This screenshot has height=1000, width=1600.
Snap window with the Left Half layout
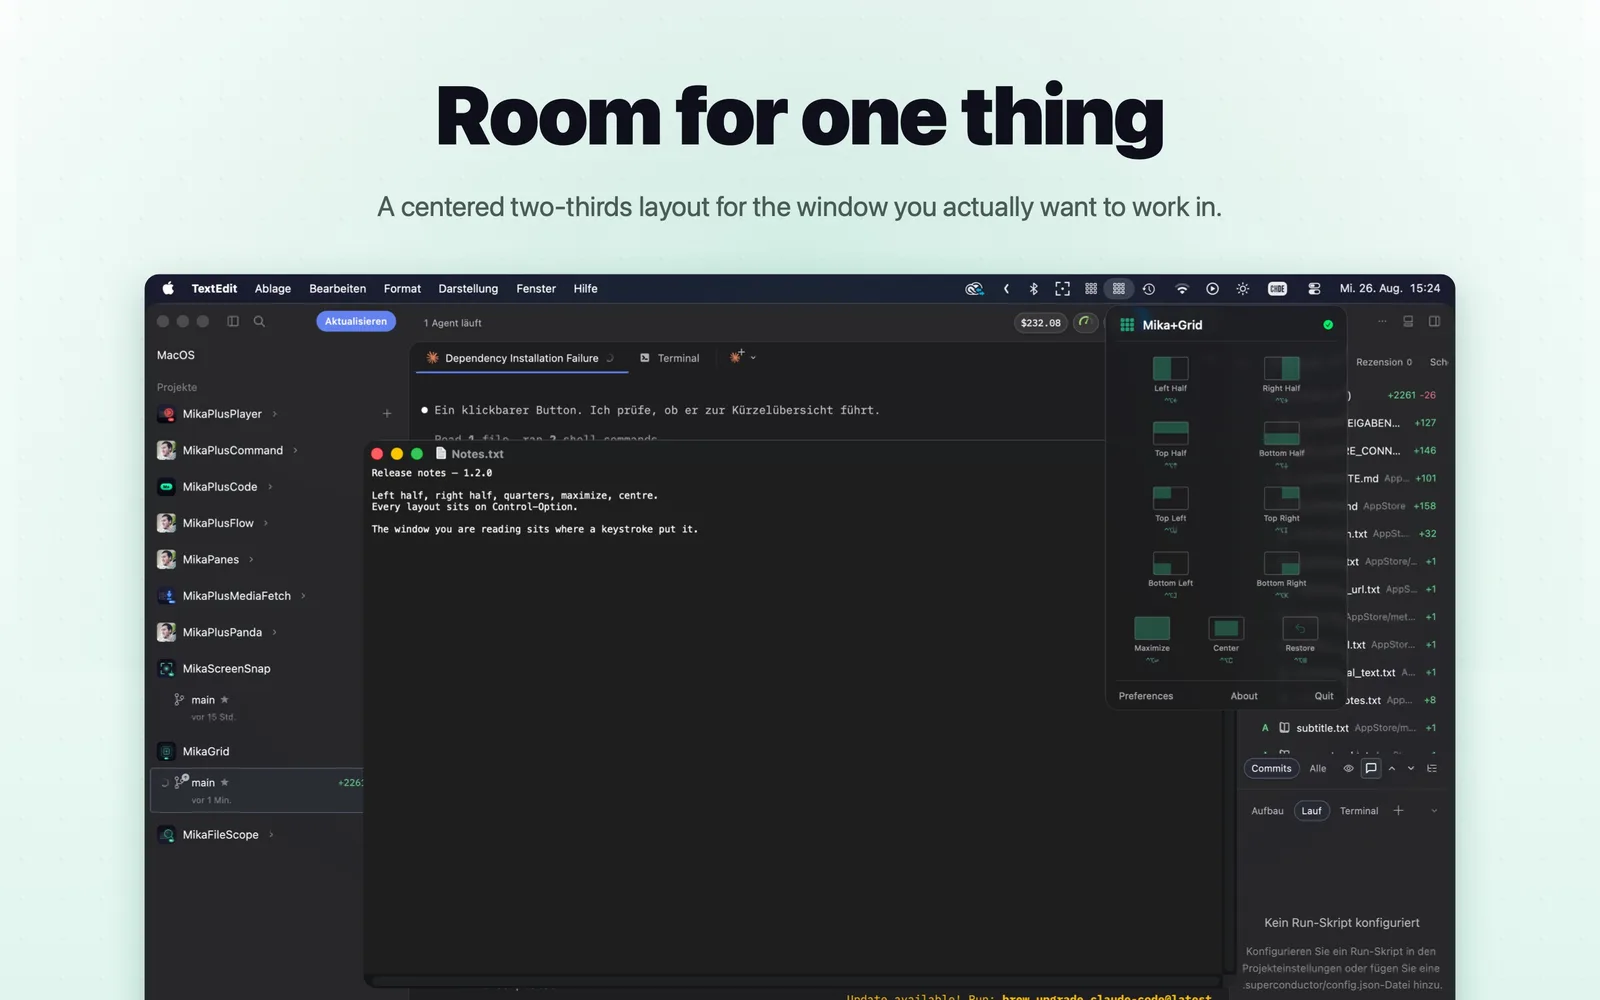coord(1170,376)
